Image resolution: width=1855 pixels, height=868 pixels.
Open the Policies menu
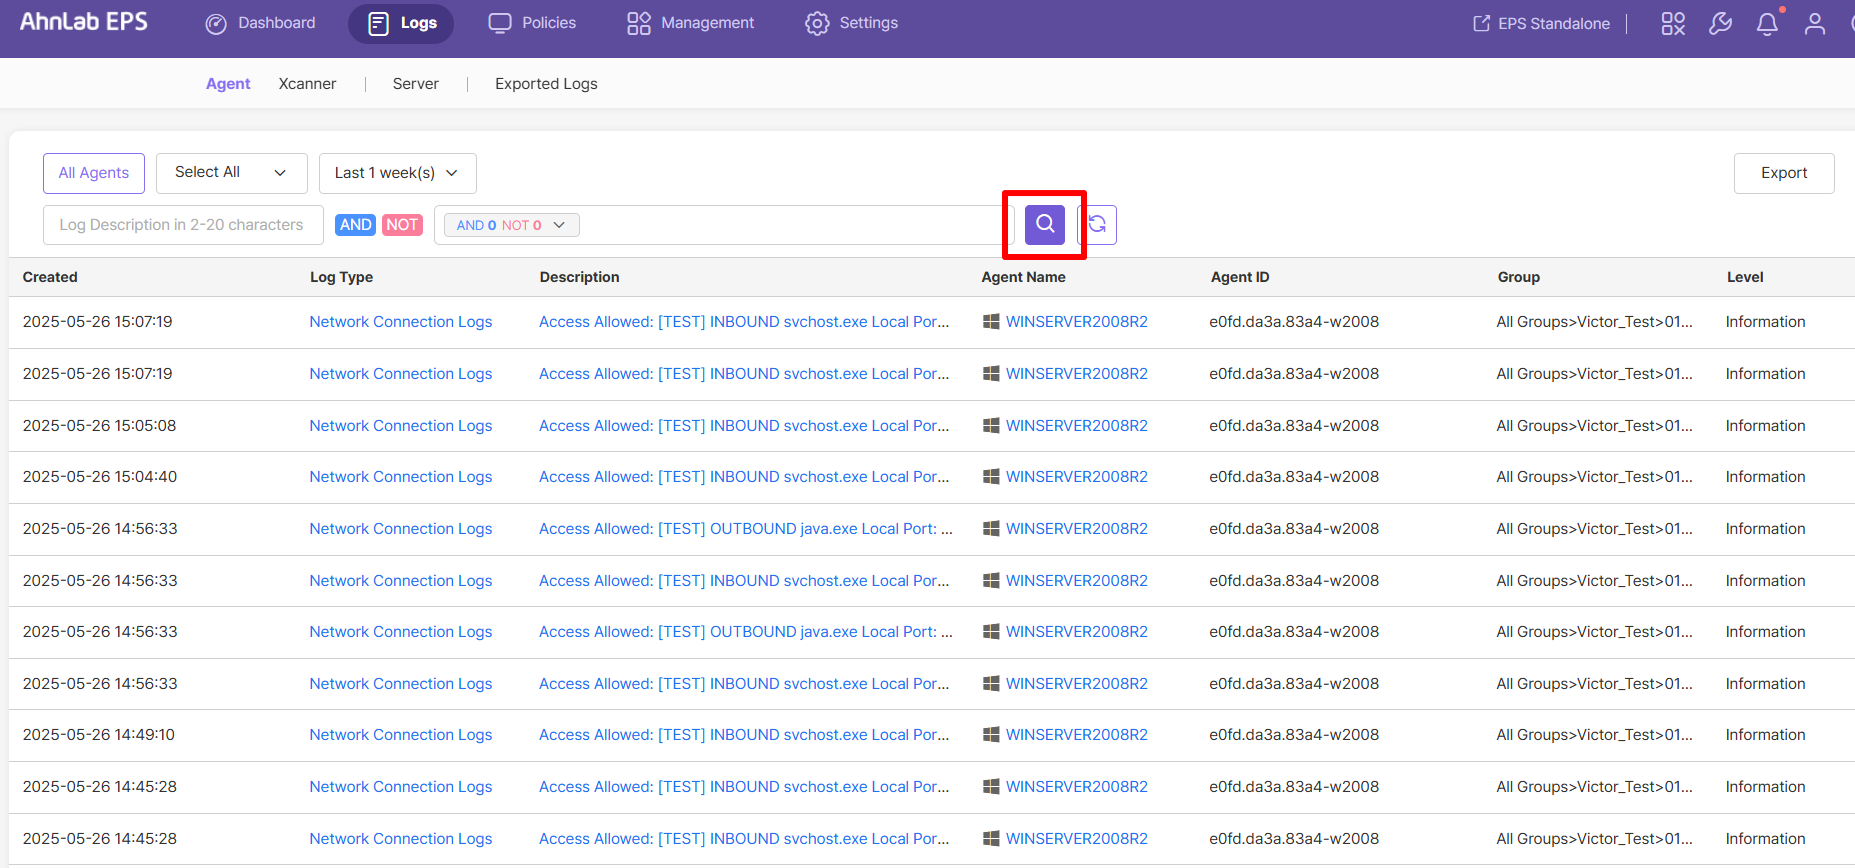[x=532, y=23]
